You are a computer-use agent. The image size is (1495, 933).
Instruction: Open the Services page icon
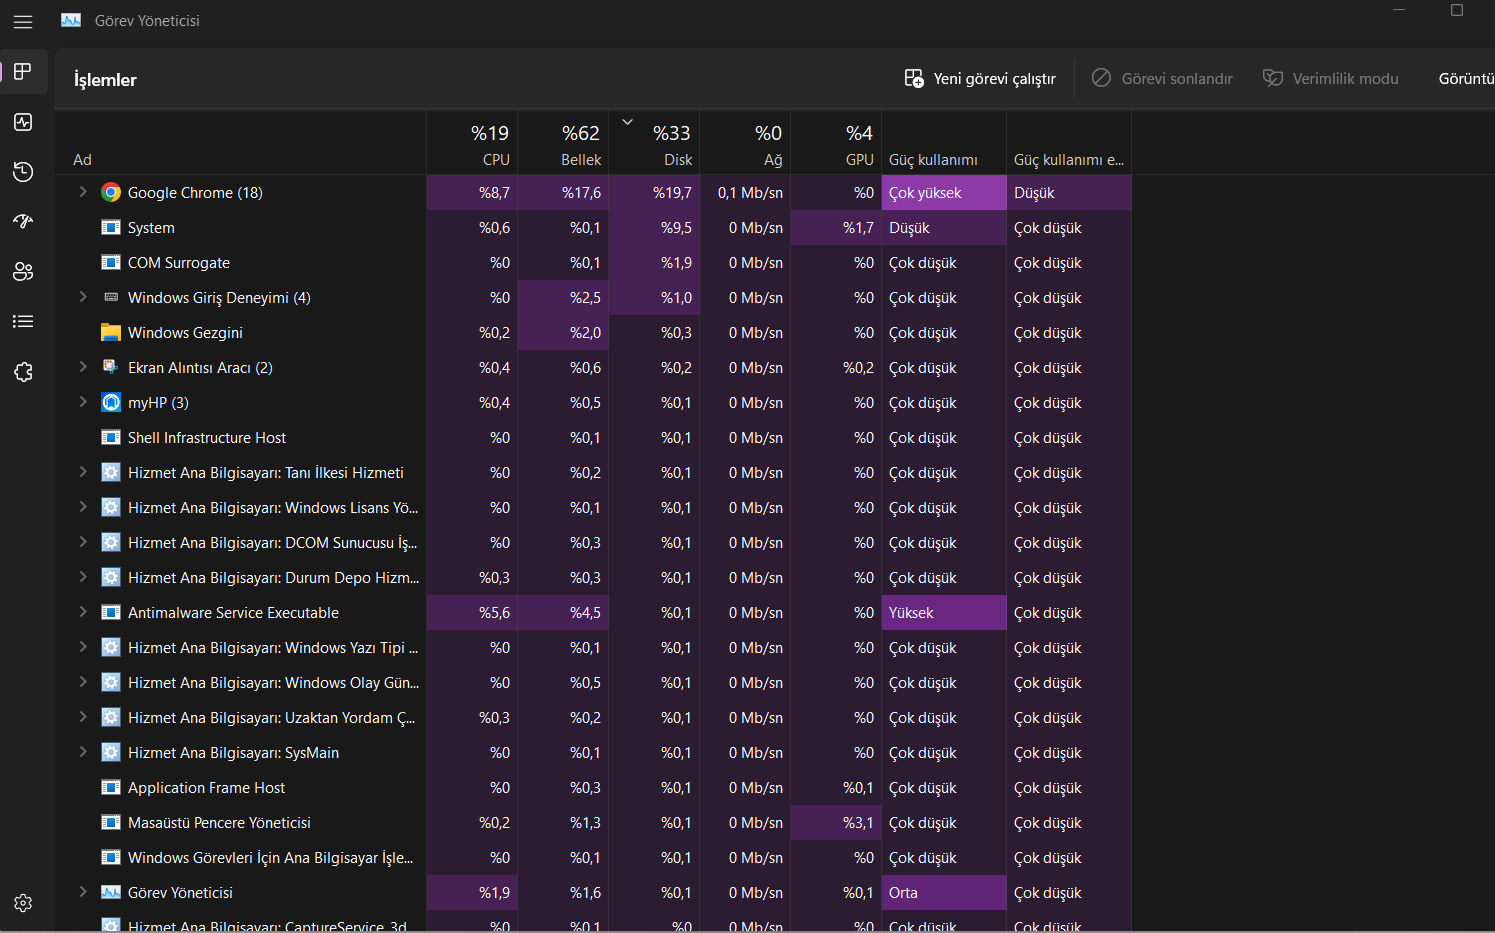tap(23, 372)
